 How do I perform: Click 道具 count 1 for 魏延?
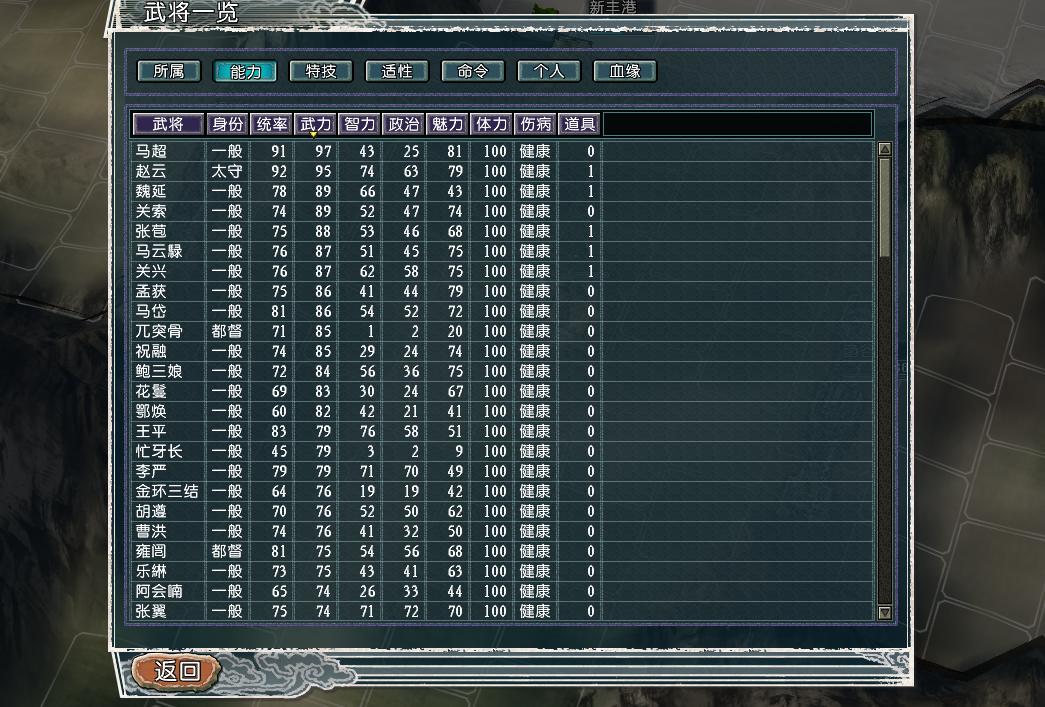pos(590,191)
